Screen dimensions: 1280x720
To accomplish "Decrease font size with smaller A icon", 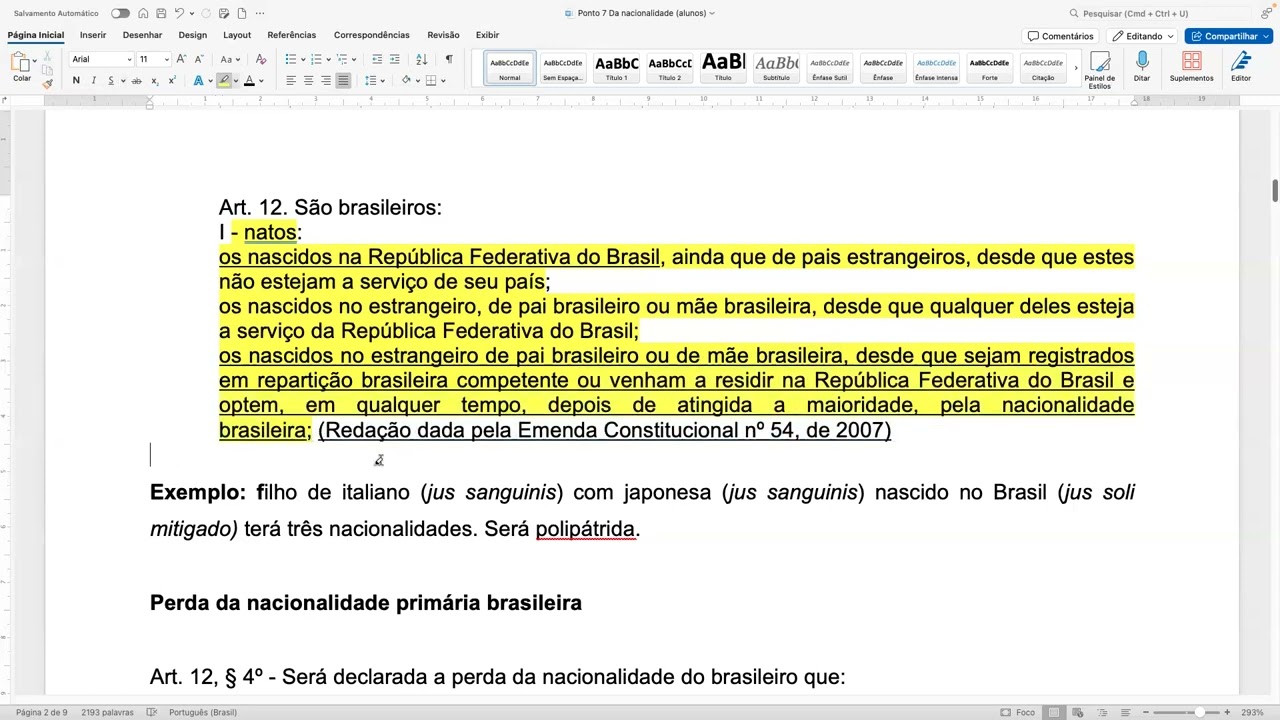I will point(199,59).
